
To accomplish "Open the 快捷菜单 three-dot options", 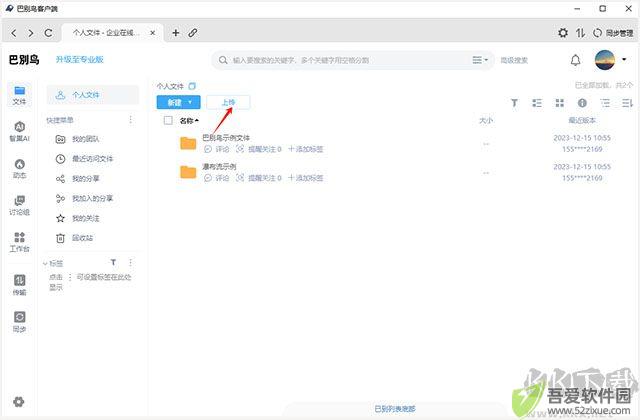I will 131,120.
